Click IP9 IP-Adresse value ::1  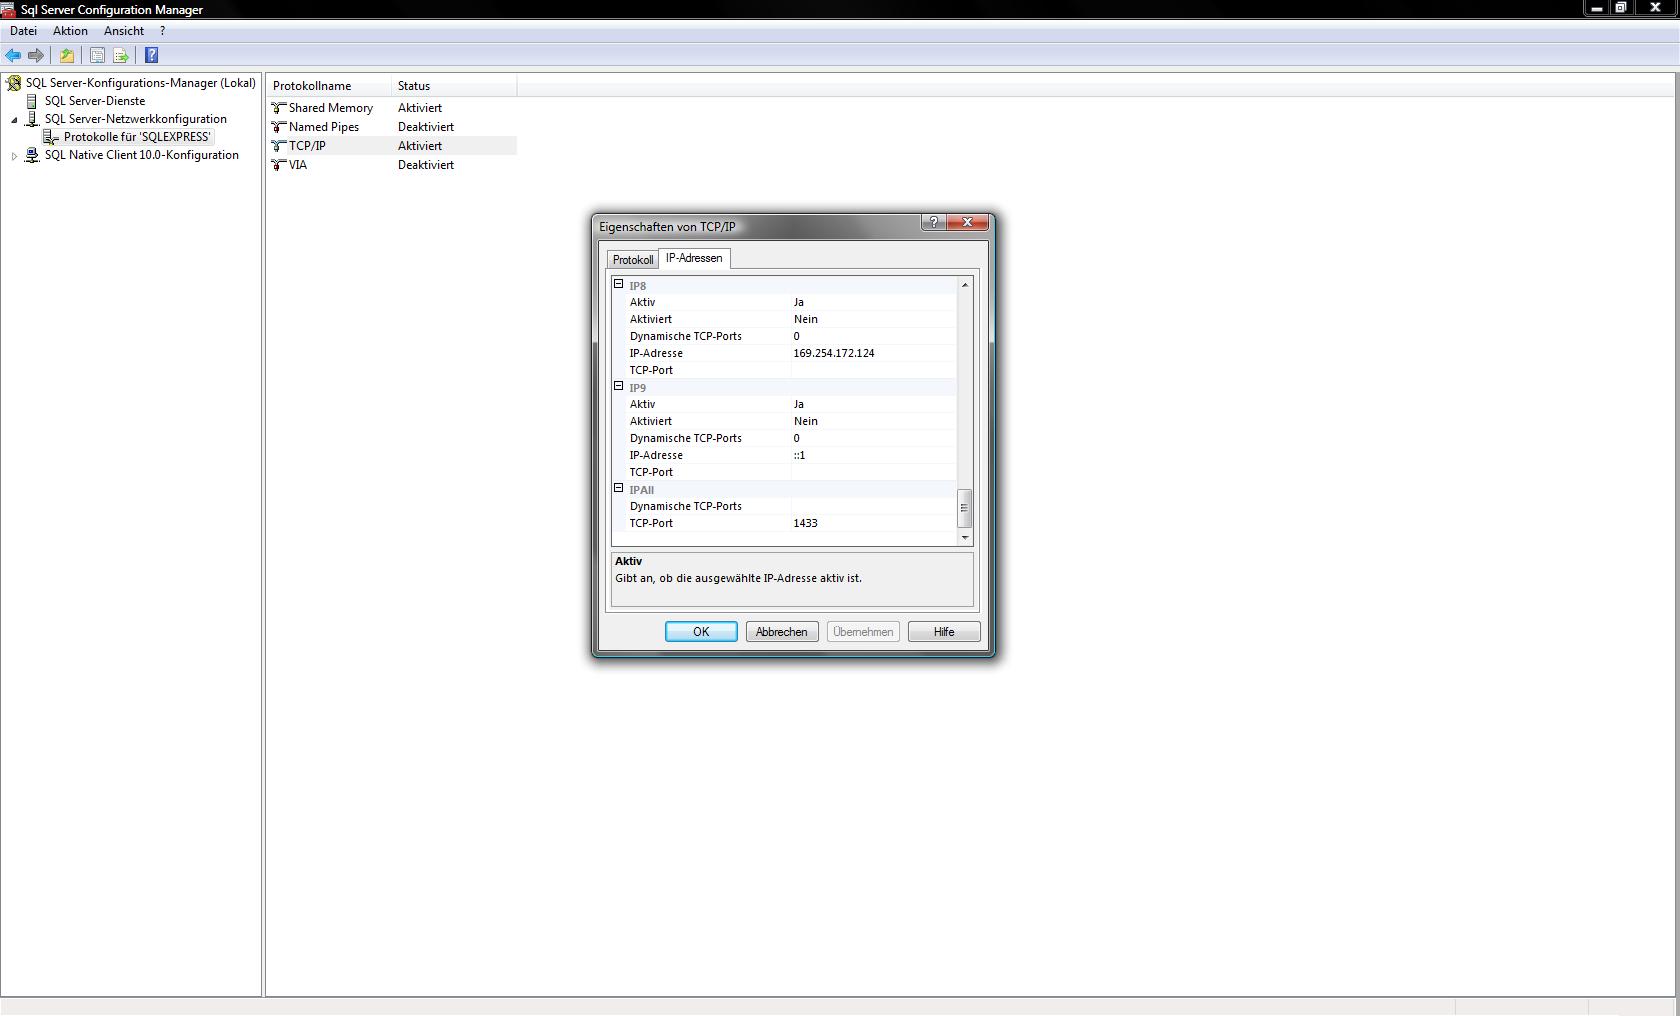pyautogui.click(x=873, y=455)
